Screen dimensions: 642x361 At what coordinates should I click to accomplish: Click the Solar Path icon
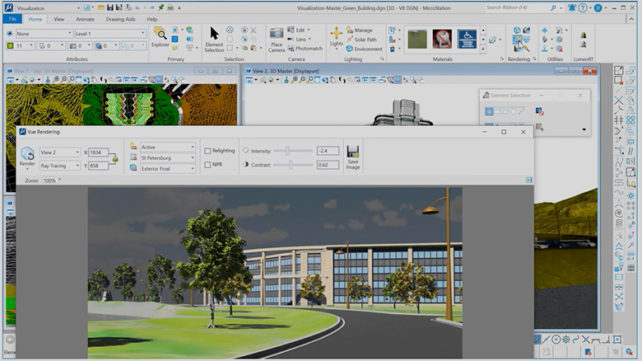coord(350,39)
